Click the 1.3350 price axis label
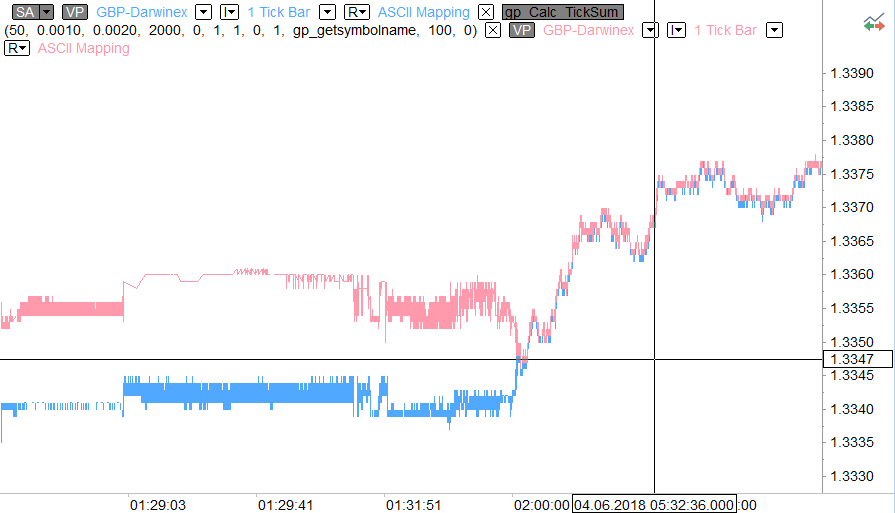Screen dimensions: 895x513 pos(852,342)
